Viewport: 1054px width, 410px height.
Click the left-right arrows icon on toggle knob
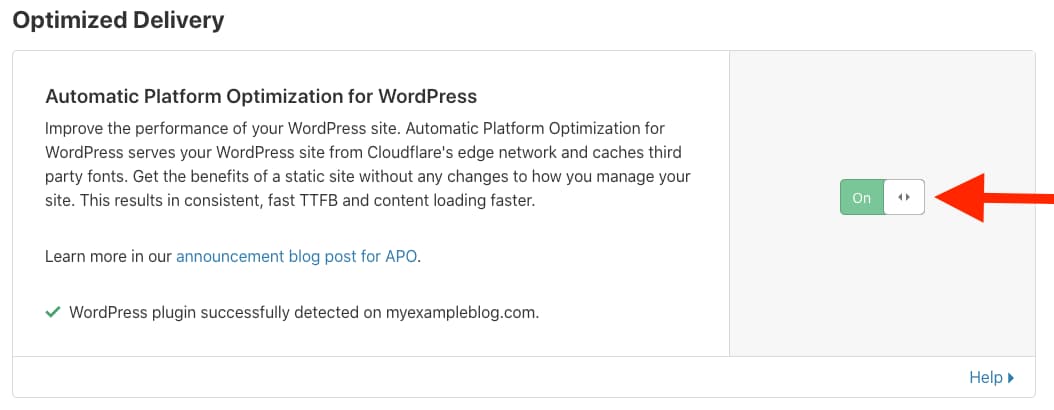click(x=904, y=198)
